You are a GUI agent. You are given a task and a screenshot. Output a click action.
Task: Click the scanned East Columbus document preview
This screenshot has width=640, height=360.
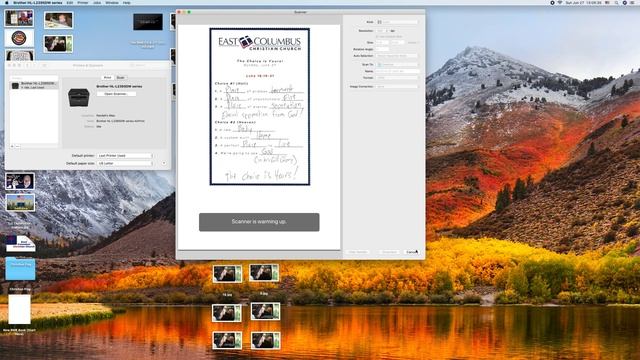pyautogui.click(x=260, y=107)
